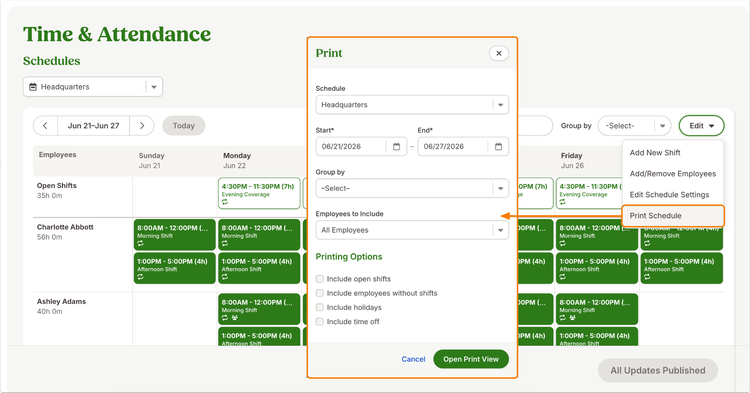Click the recurring icon on Monday's open Evening Coverage shift

(x=225, y=202)
